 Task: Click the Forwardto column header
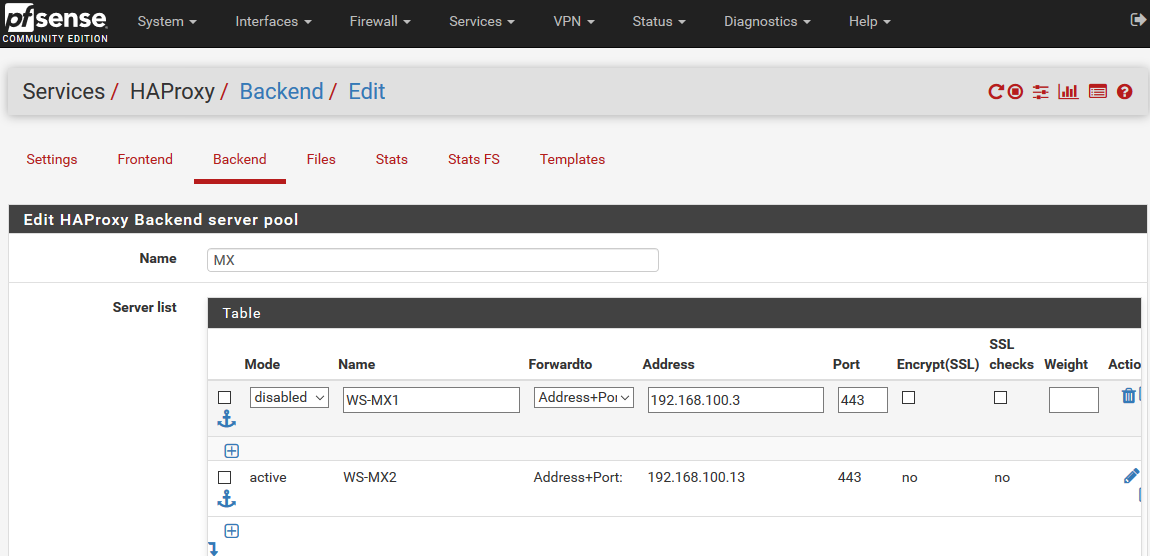(560, 365)
